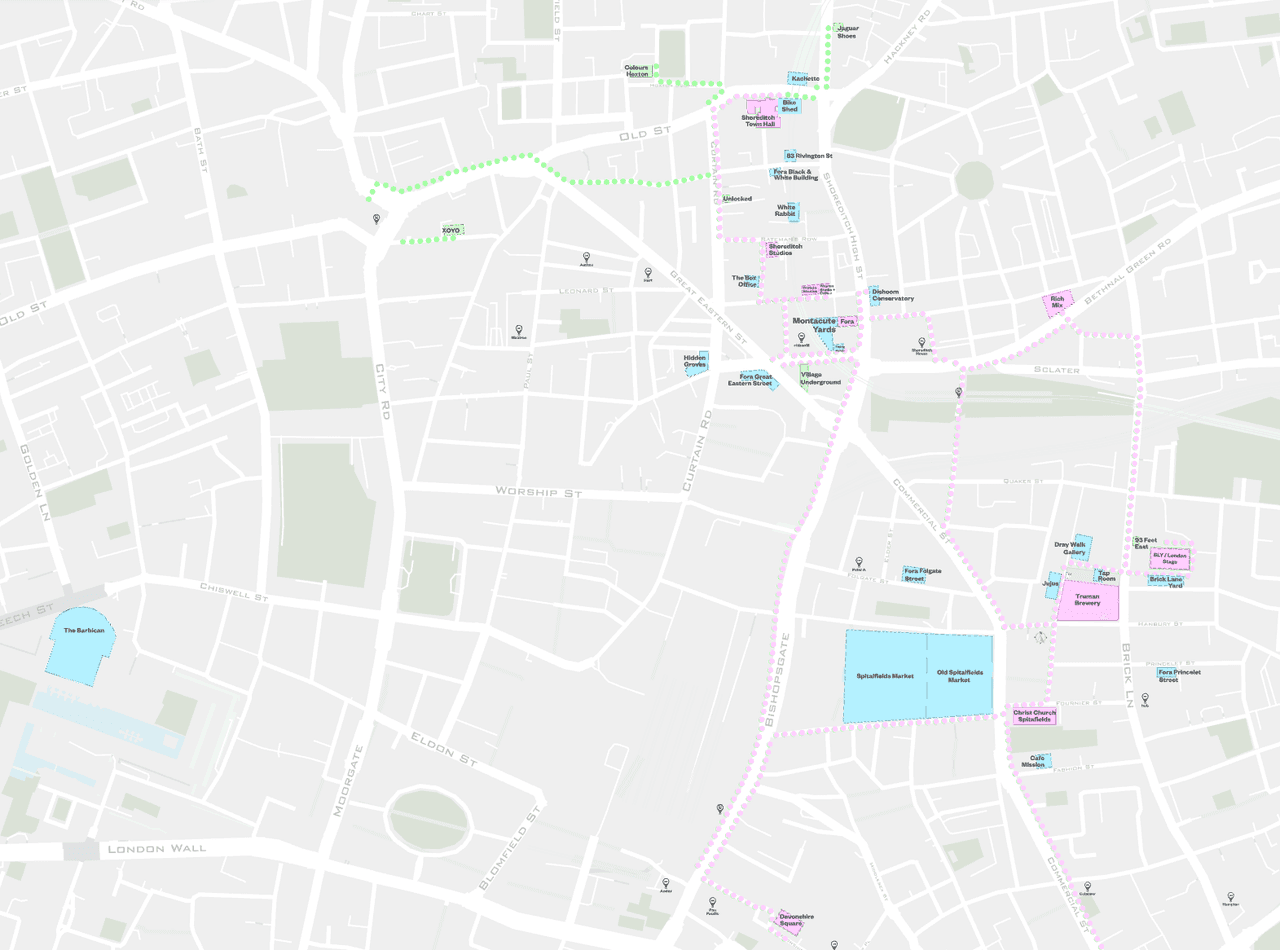Click pin at City Rd and Old St junction
This screenshot has width=1280, height=950.
tap(377, 219)
